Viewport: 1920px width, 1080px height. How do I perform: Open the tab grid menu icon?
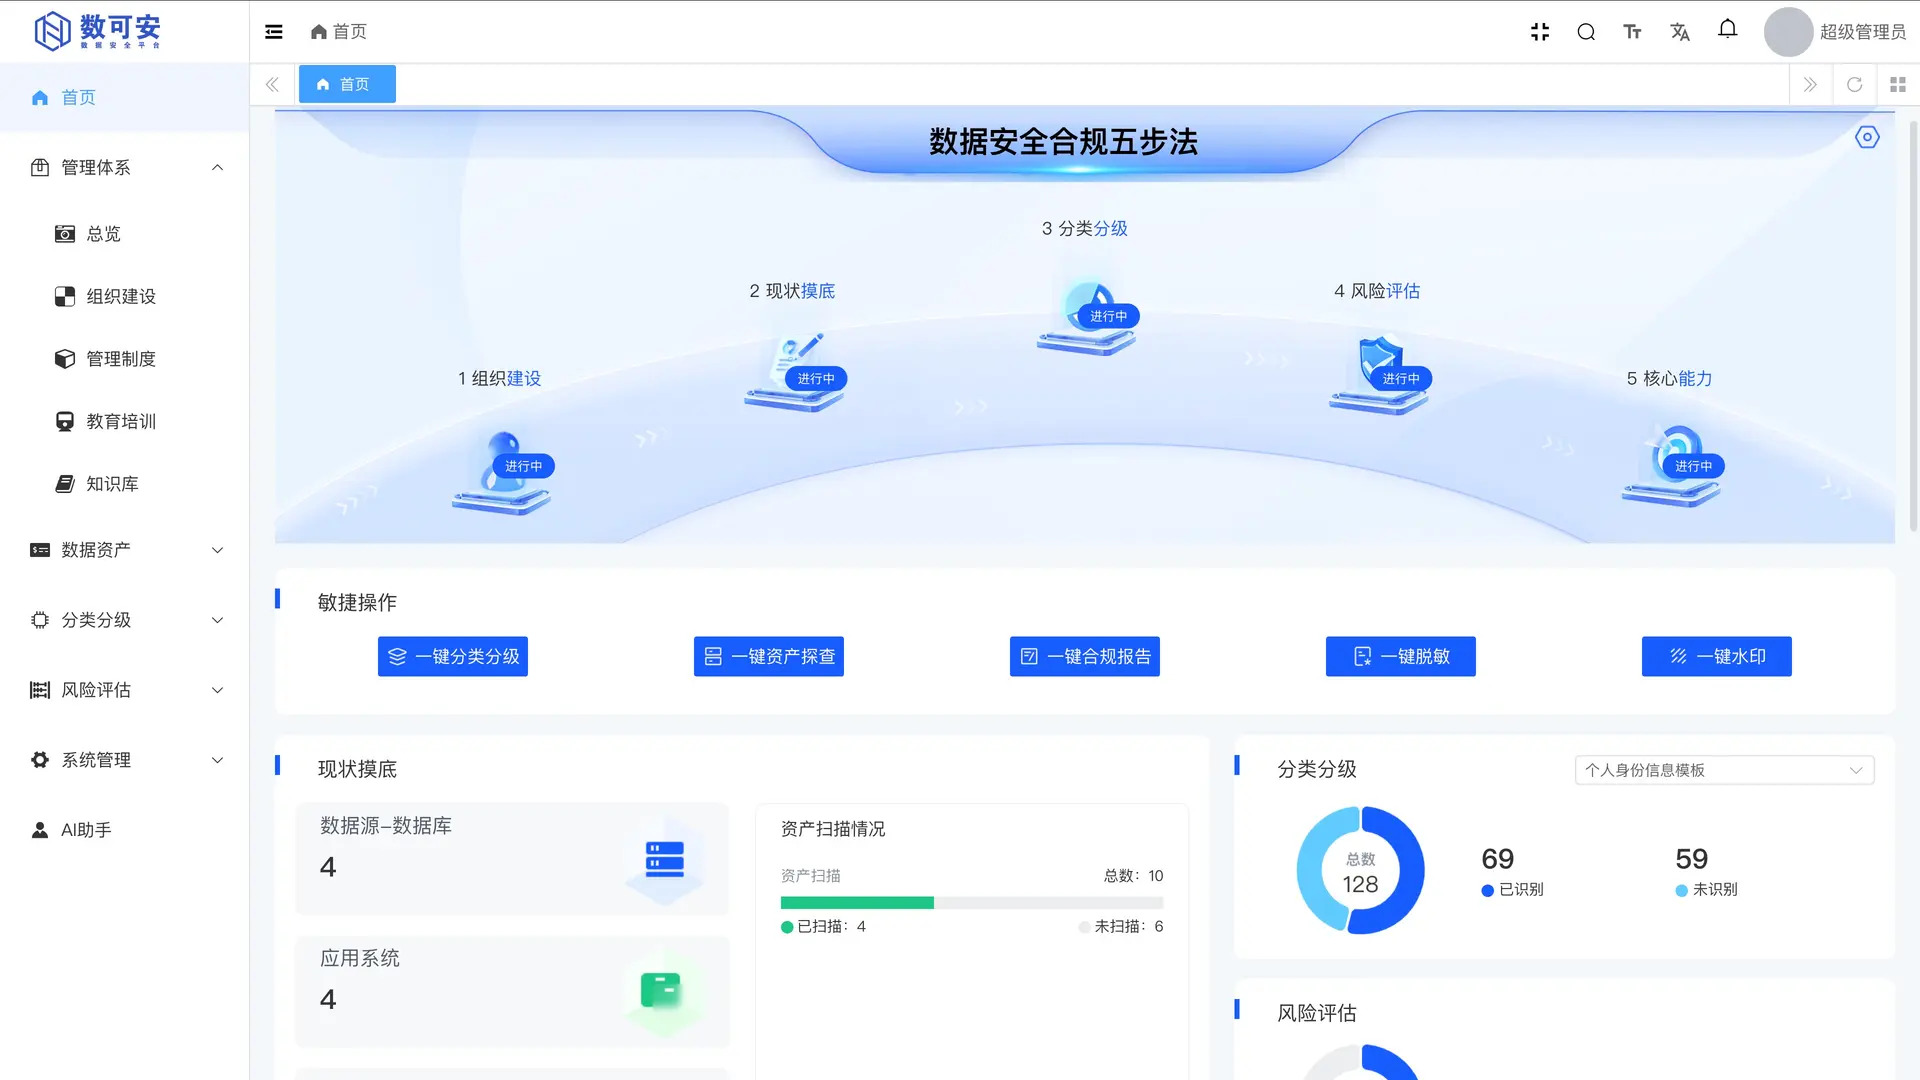click(1898, 85)
